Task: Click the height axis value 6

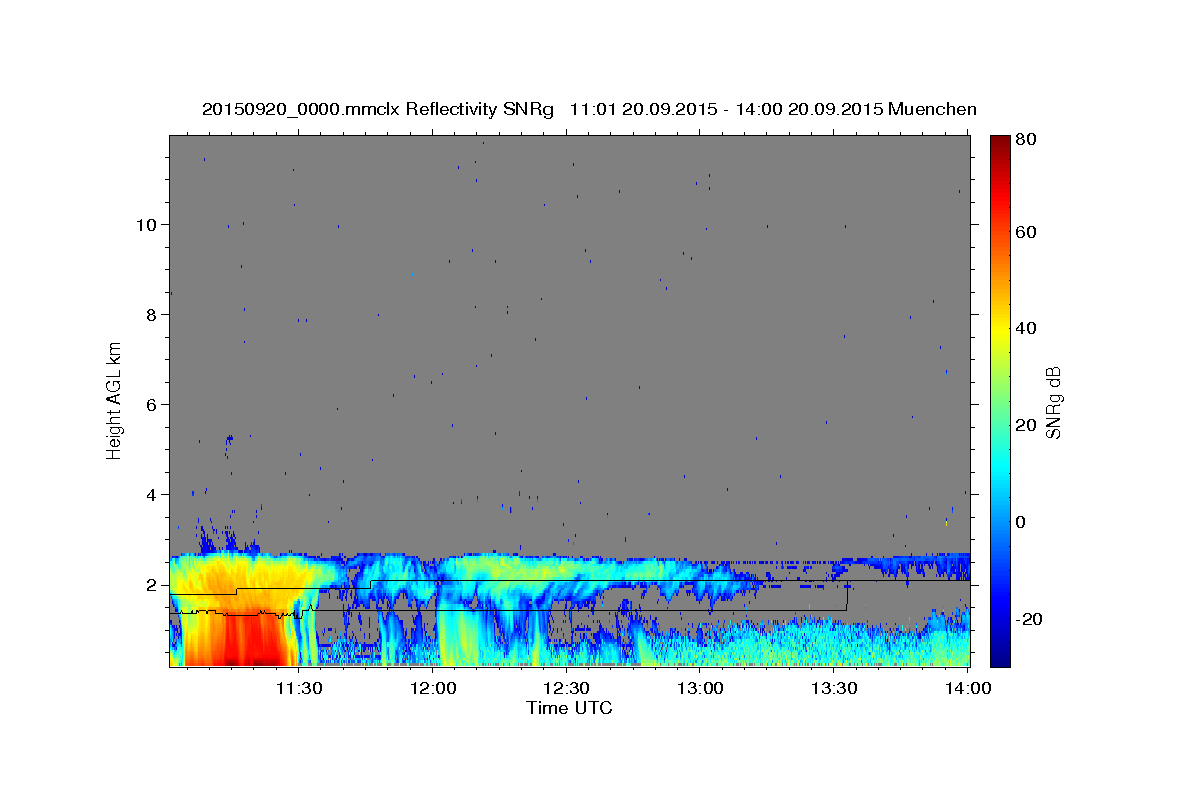Action: (152, 404)
